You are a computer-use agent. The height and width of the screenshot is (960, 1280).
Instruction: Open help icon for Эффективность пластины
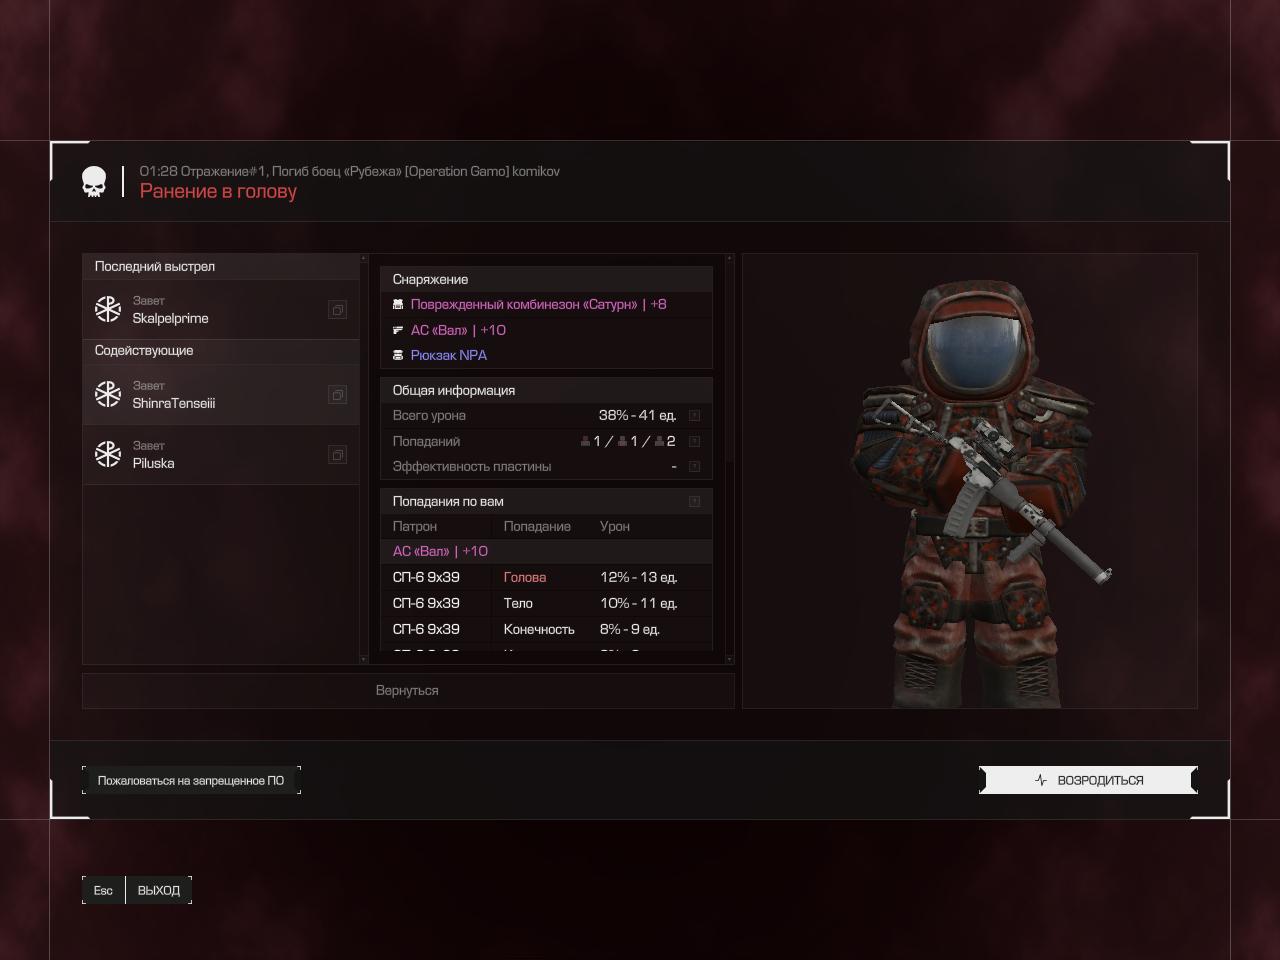click(x=694, y=466)
